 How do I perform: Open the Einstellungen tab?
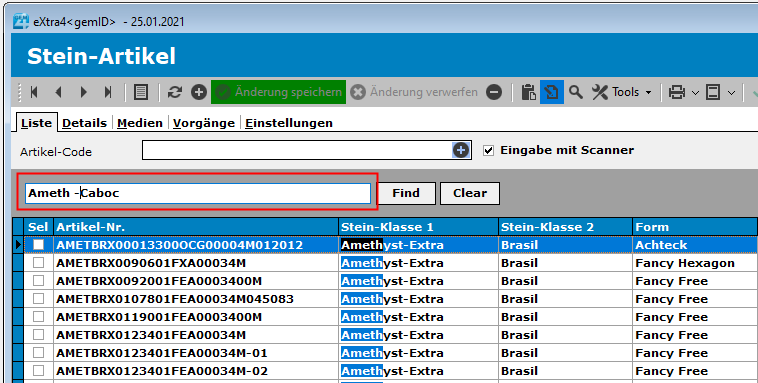[x=289, y=123]
